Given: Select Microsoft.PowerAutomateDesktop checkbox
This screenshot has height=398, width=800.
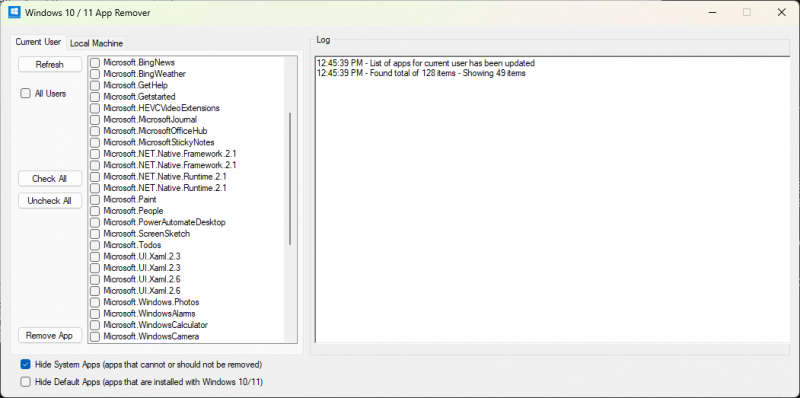Looking at the screenshot, I should pyautogui.click(x=95, y=222).
